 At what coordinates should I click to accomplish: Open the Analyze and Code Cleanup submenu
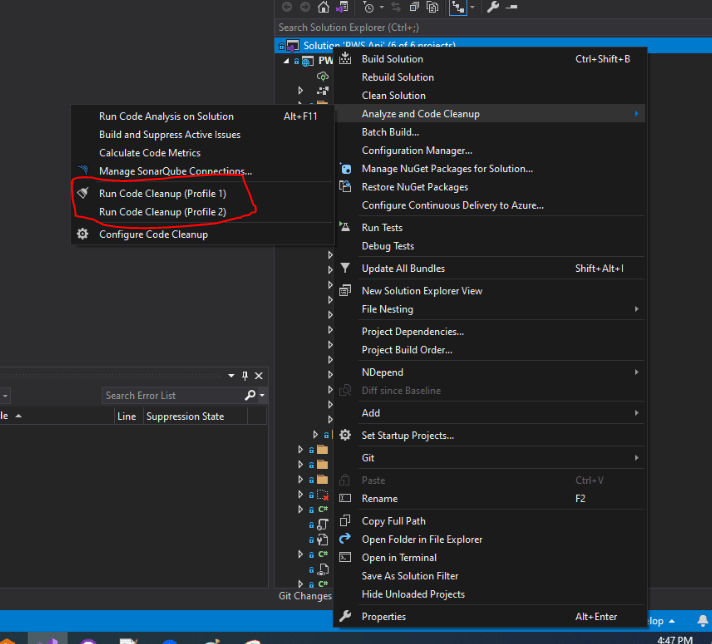(490, 114)
